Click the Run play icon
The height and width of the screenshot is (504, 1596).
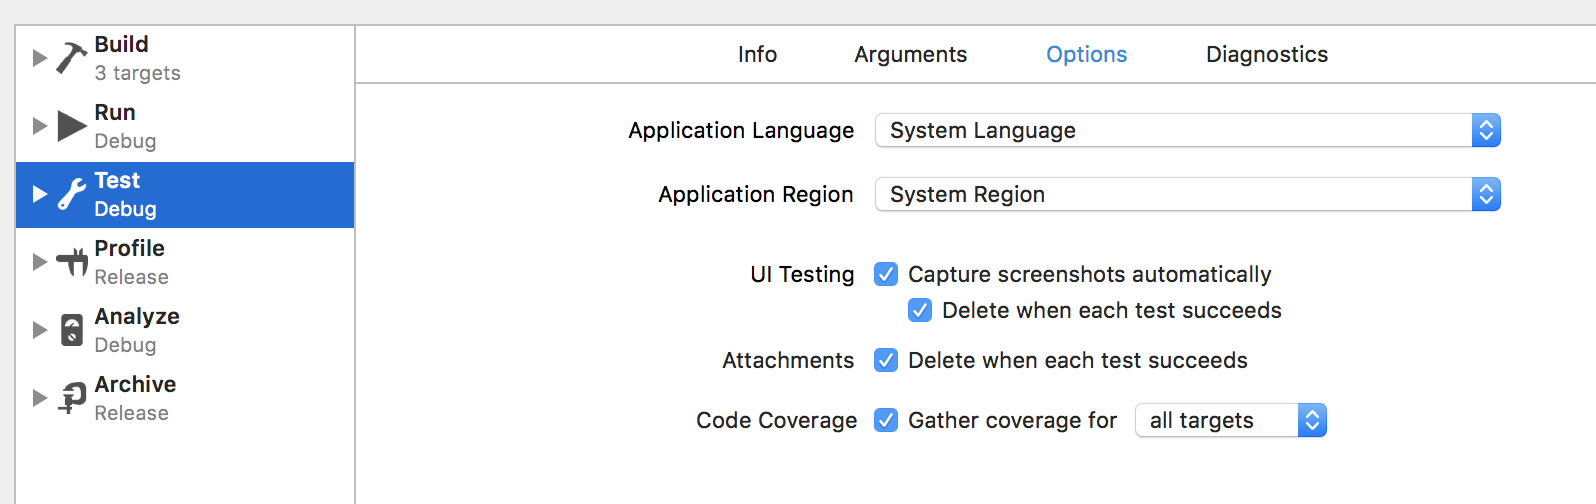[x=71, y=126]
